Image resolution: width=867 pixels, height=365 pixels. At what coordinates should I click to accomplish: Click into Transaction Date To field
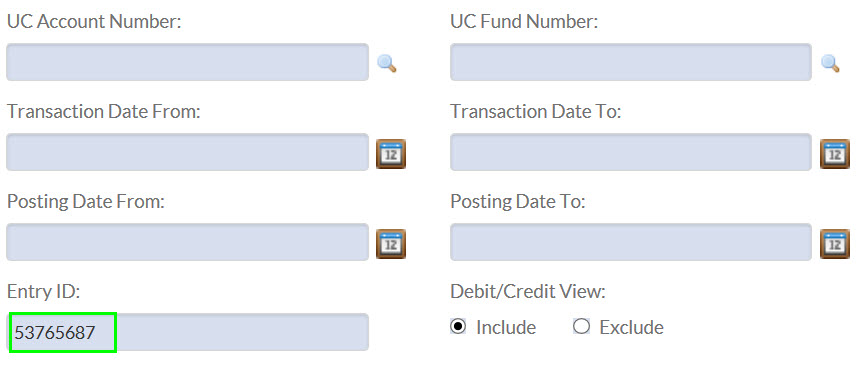click(631, 152)
